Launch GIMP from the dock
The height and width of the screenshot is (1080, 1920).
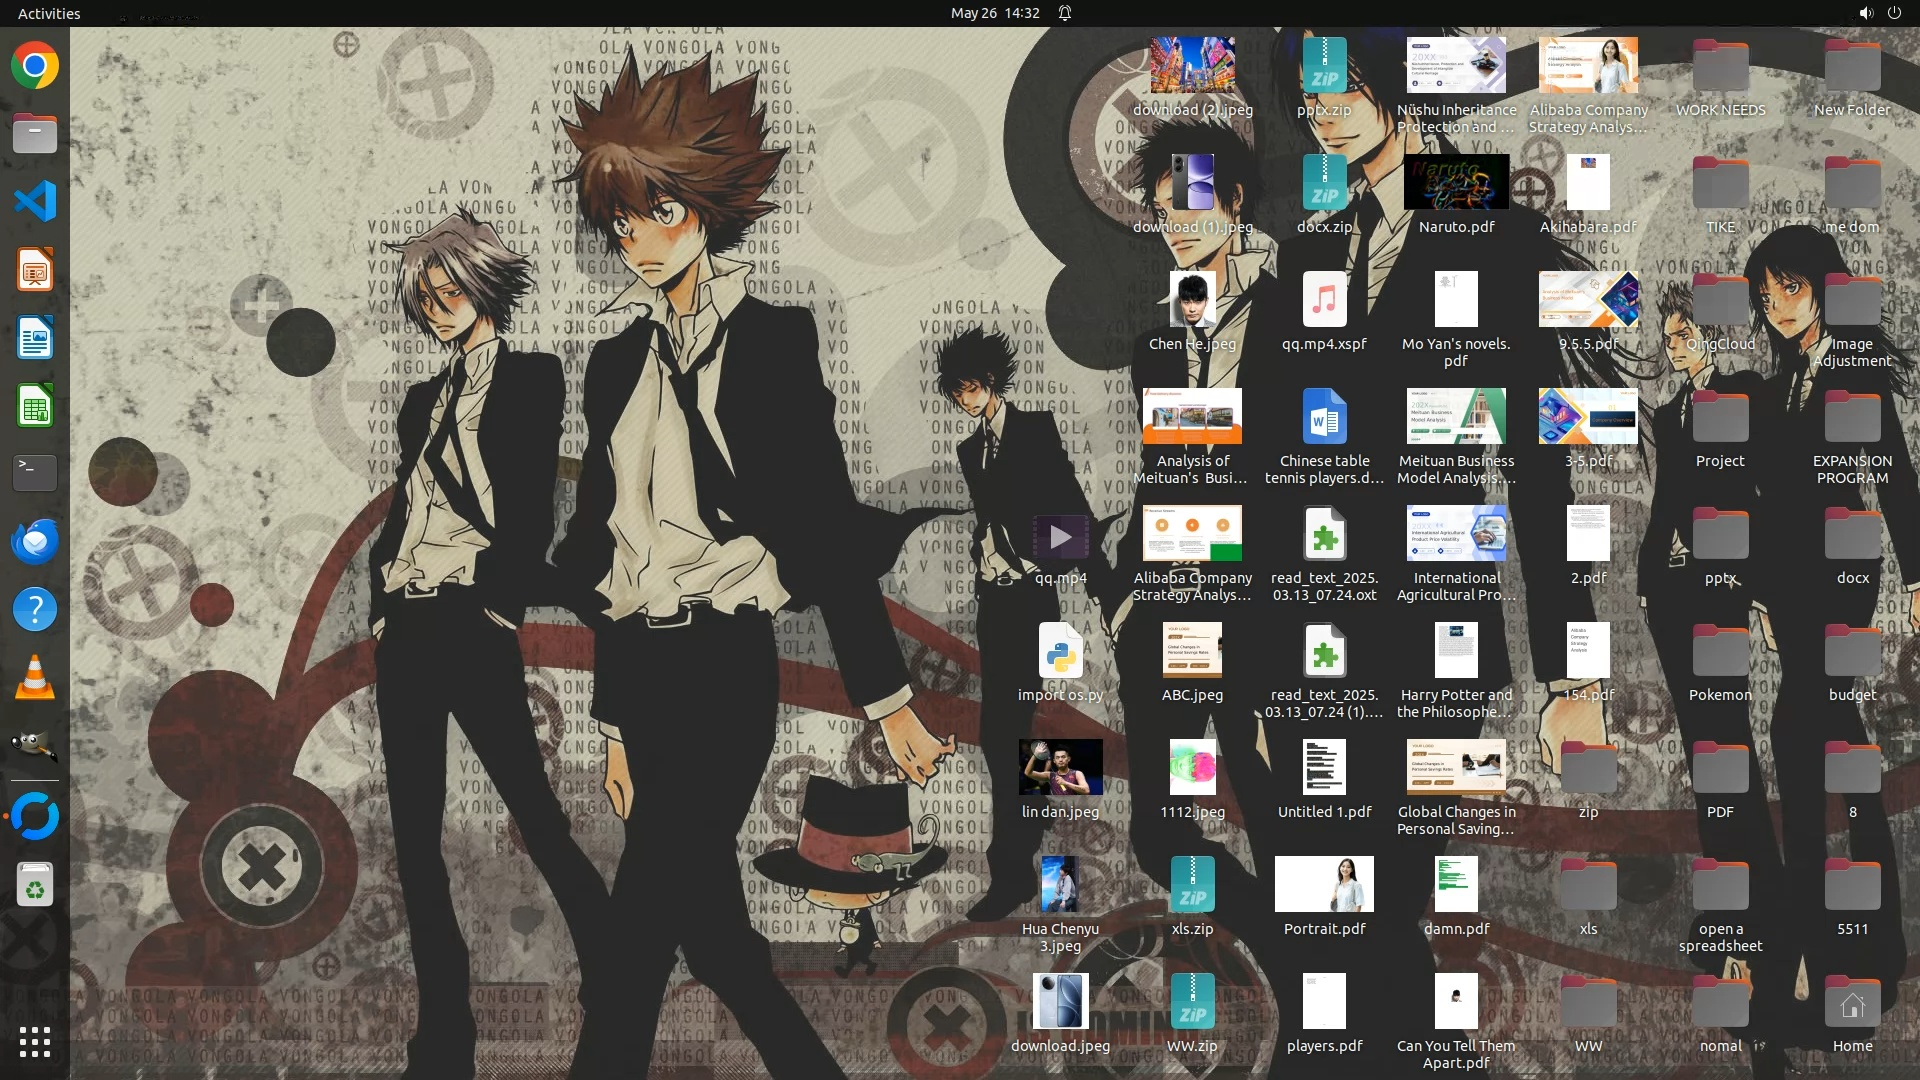point(35,745)
